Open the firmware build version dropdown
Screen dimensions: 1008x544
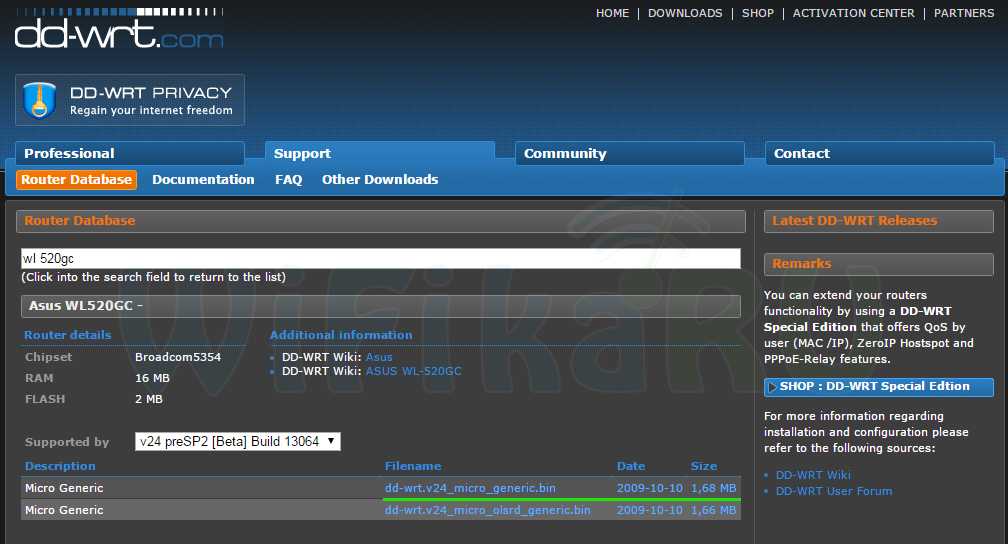(x=237, y=442)
